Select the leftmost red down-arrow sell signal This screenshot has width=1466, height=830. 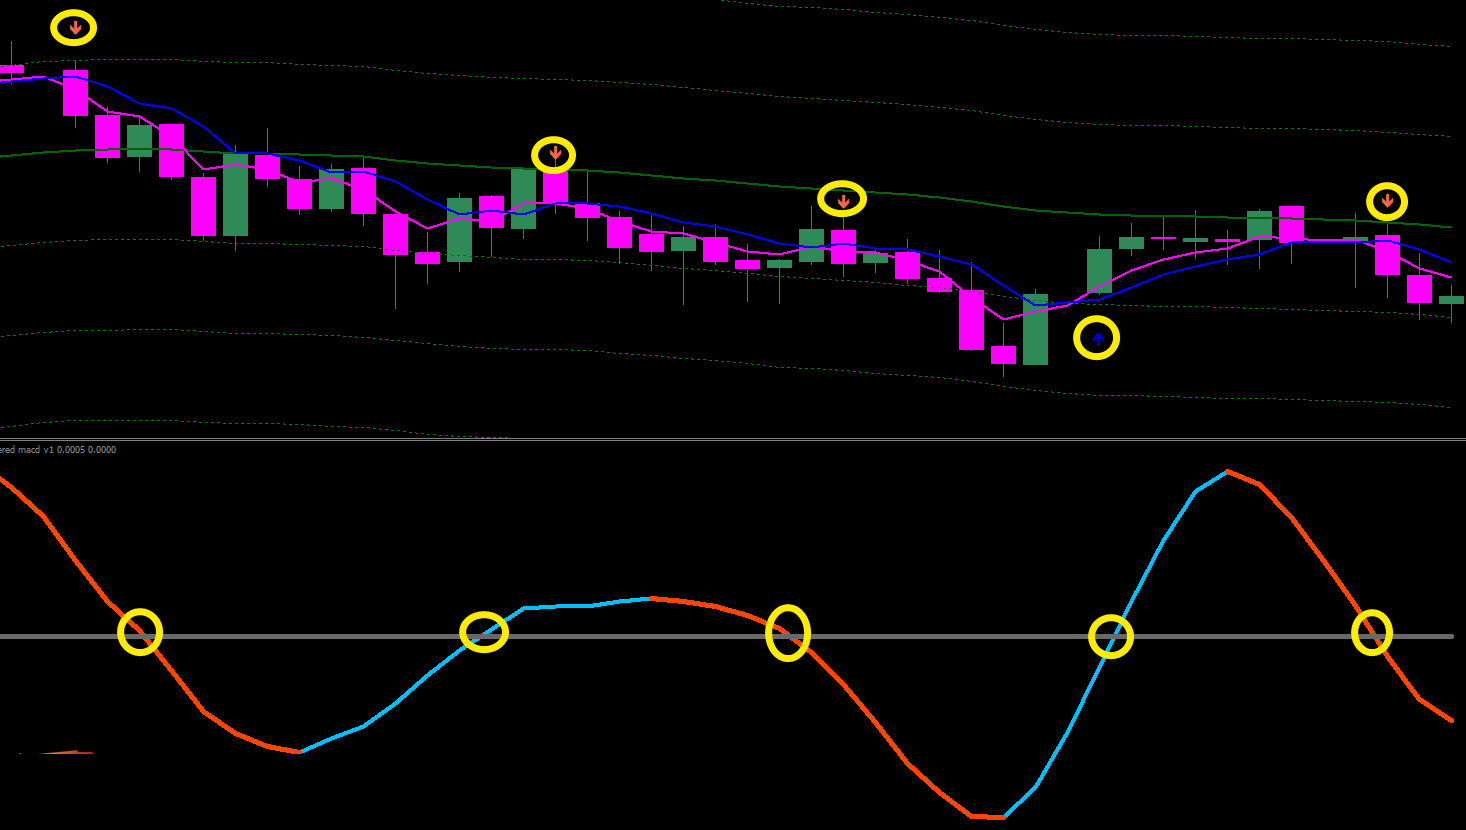click(x=75, y=28)
